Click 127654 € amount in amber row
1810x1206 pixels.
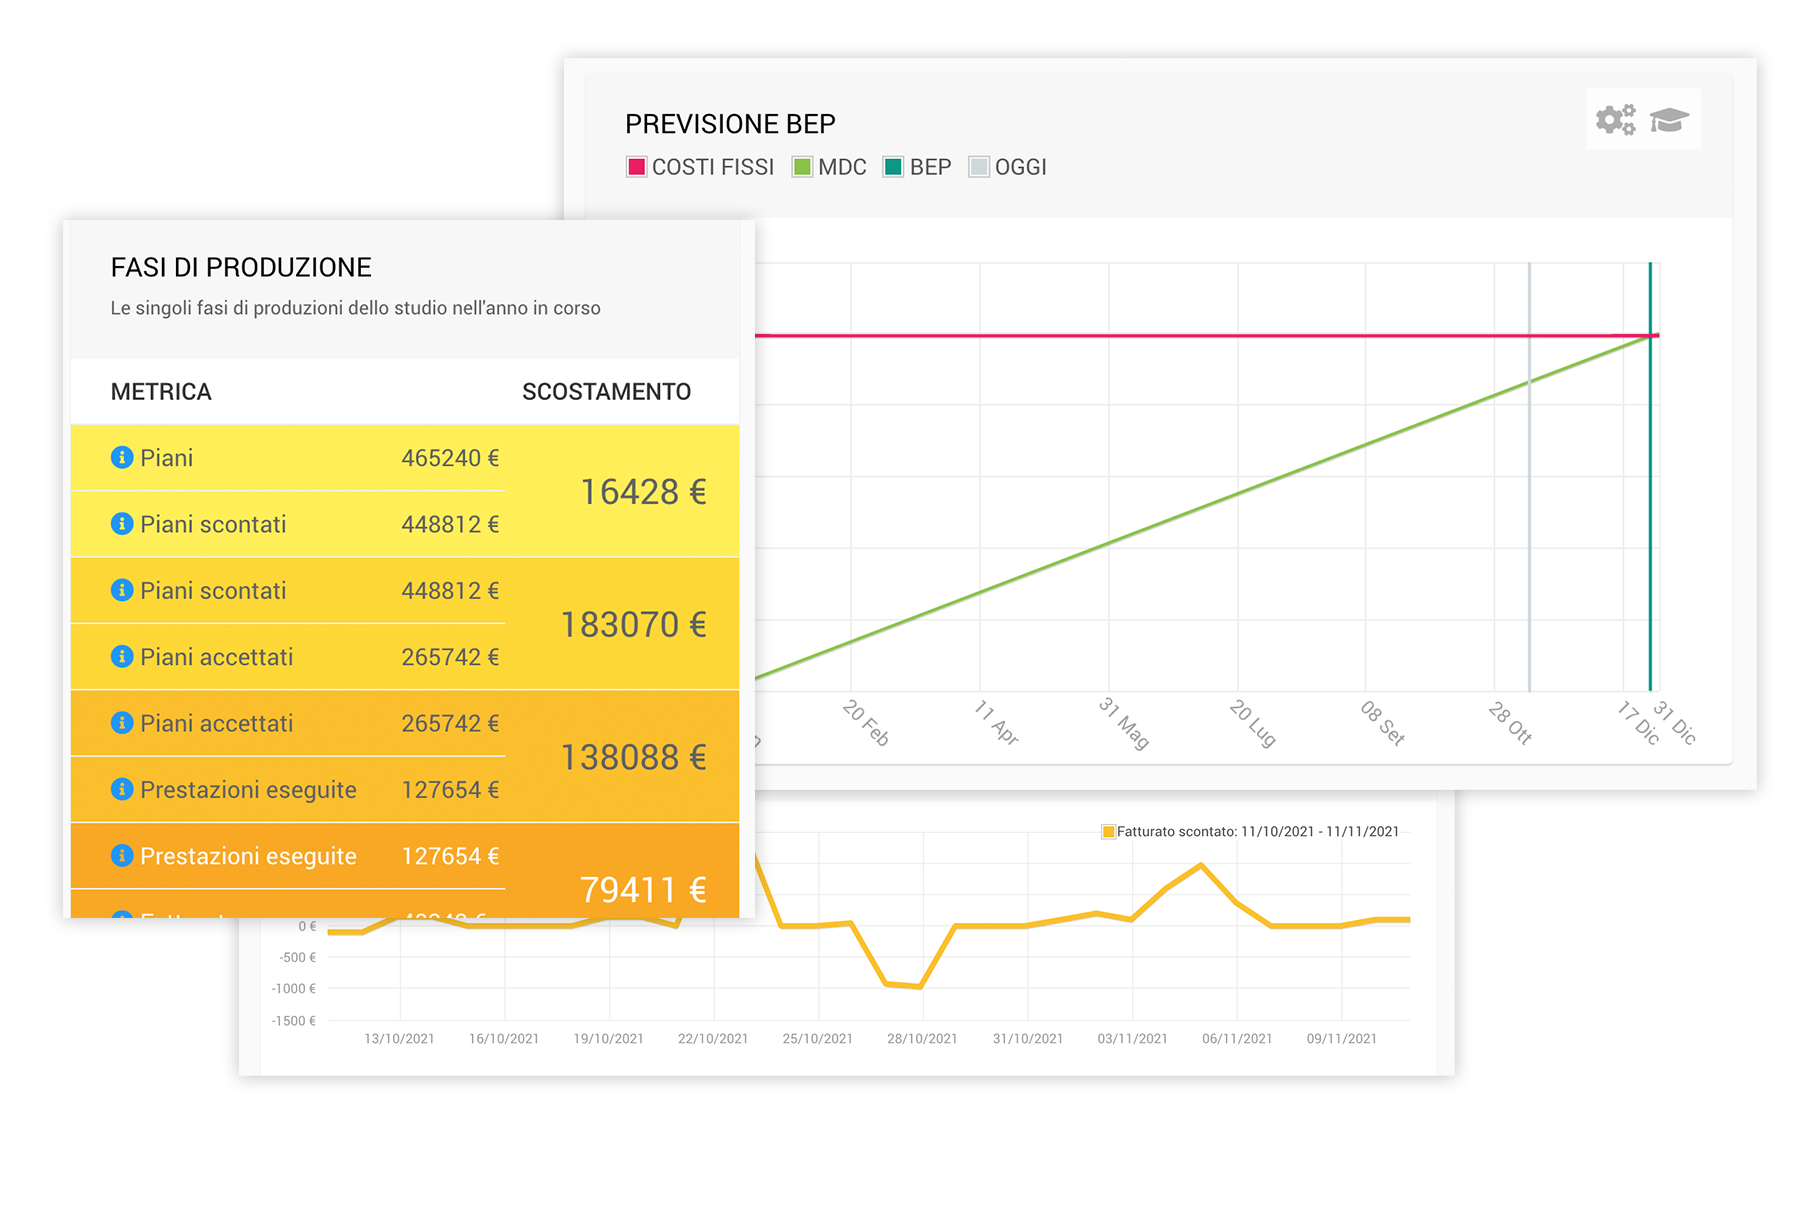click(450, 790)
